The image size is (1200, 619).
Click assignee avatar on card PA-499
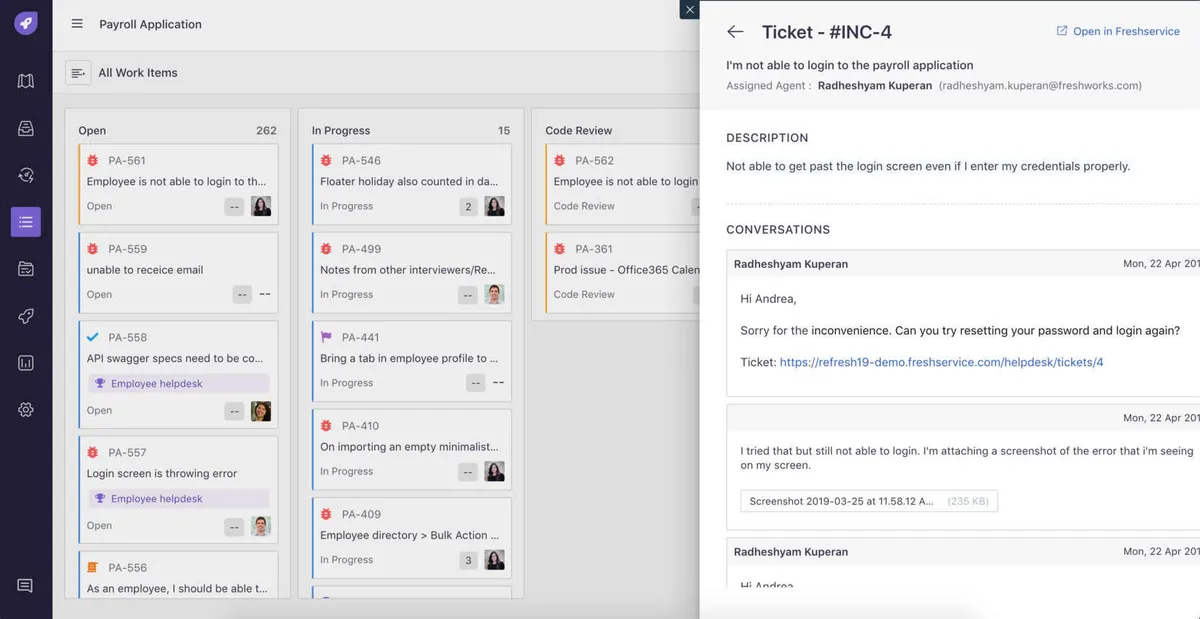(x=494, y=294)
